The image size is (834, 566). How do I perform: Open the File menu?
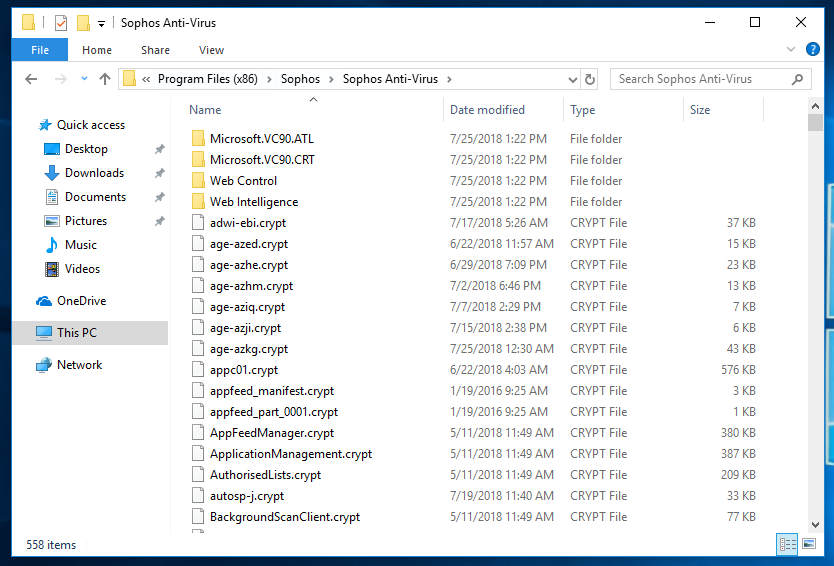[x=40, y=50]
